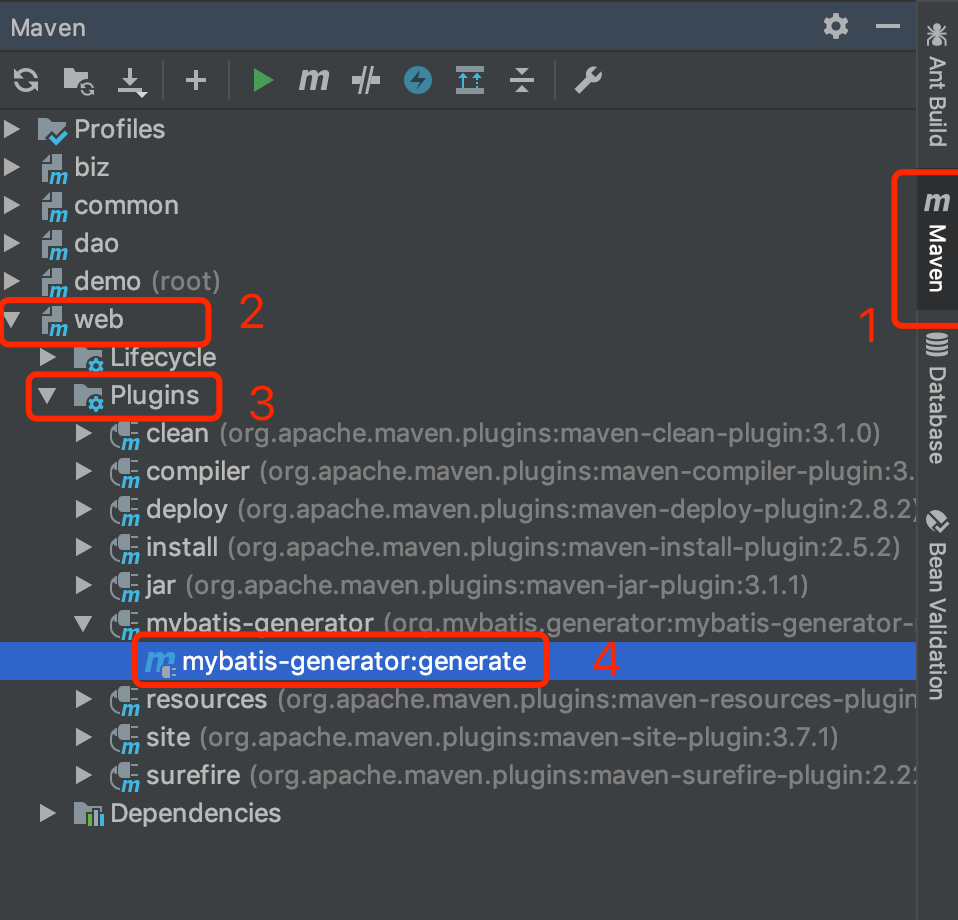Screen dimensions: 958x920
Task: Click Download Sources and Documentation icon
Action: [x=132, y=81]
